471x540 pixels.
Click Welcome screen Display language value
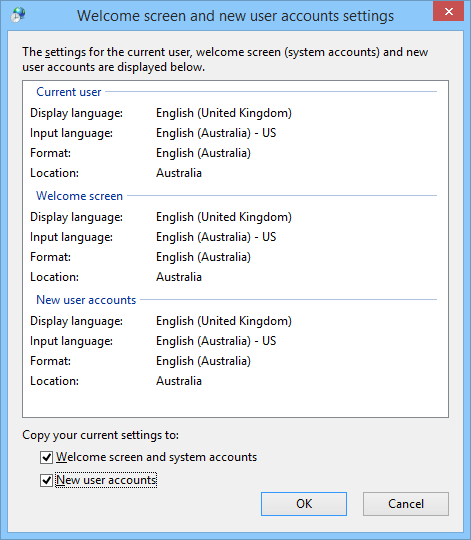224,217
